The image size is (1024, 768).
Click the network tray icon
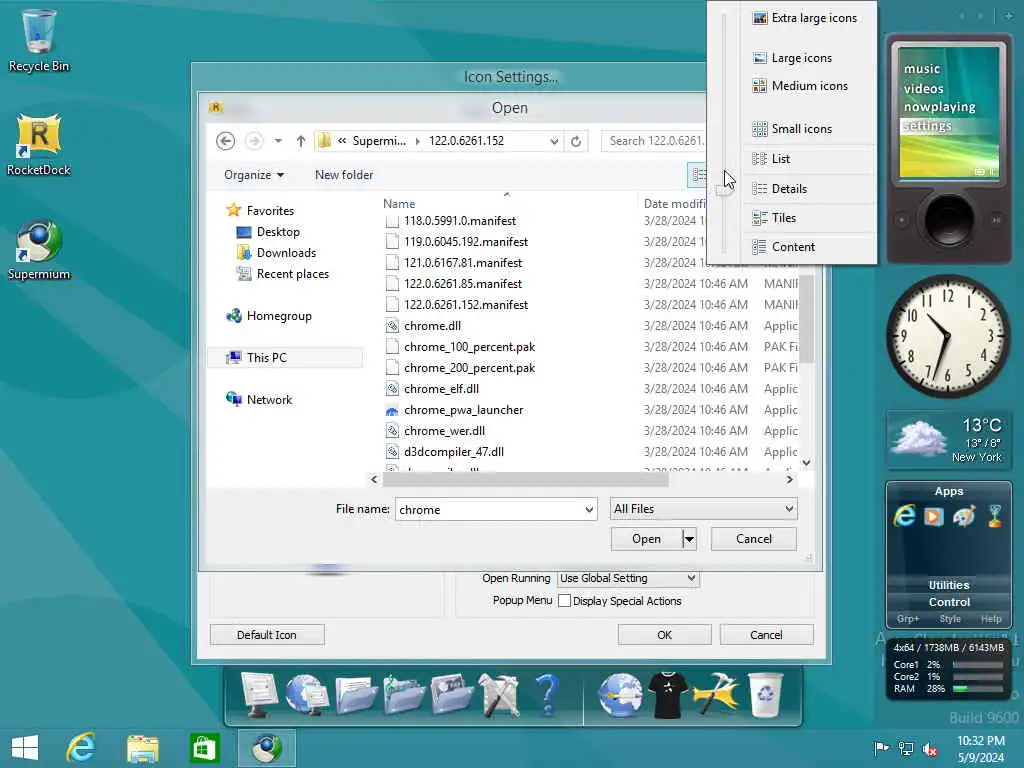[x=906, y=748]
